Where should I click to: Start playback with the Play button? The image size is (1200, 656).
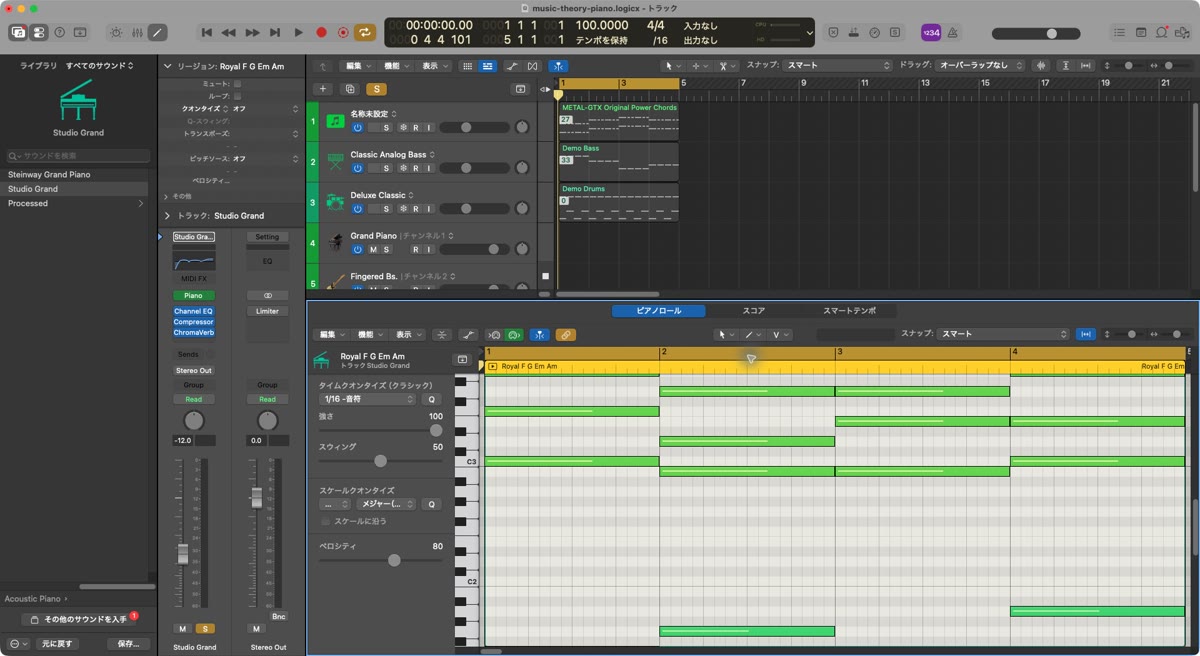pos(298,32)
